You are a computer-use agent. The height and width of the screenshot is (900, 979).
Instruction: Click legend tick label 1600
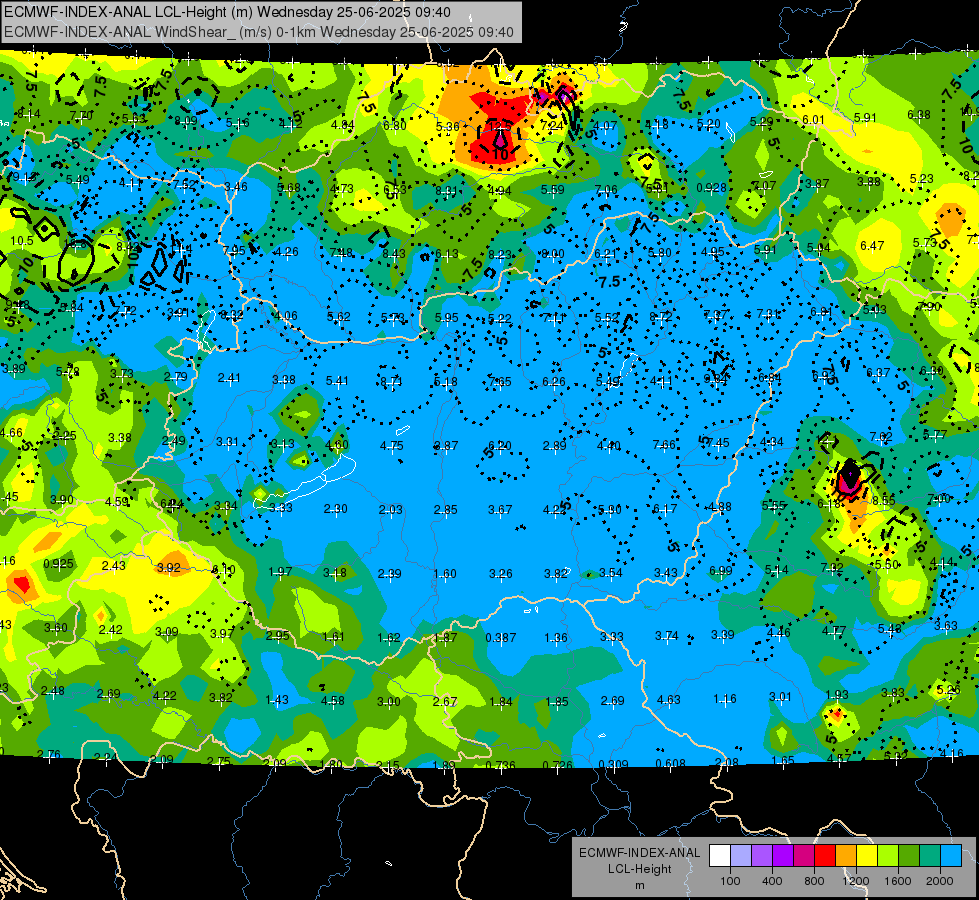(898, 881)
